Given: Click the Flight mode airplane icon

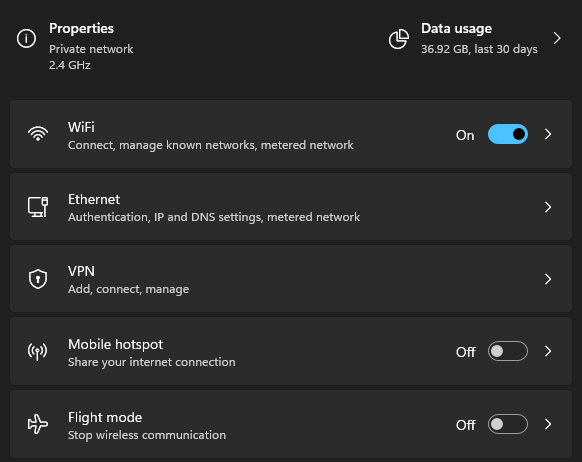Looking at the screenshot, I should point(38,424).
